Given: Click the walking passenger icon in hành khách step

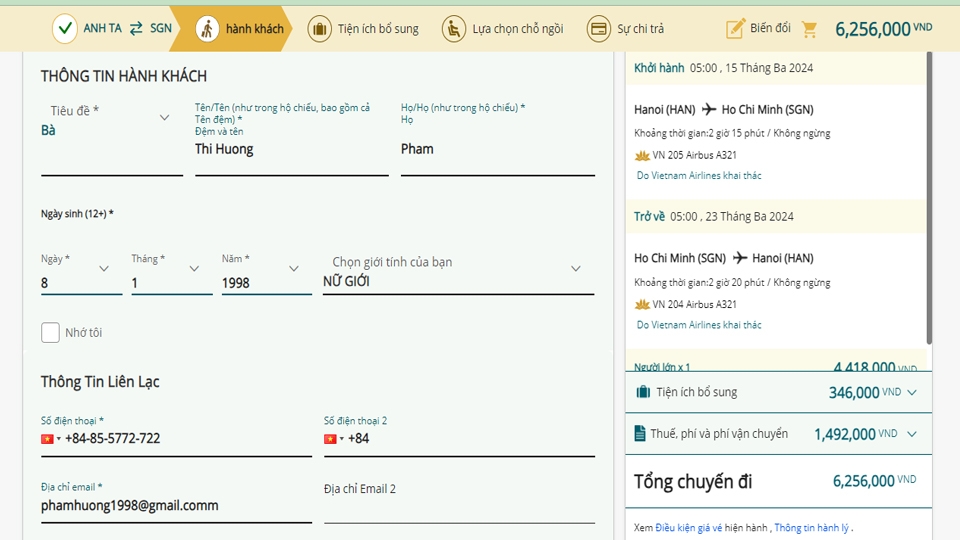Looking at the screenshot, I should point(207,29).
